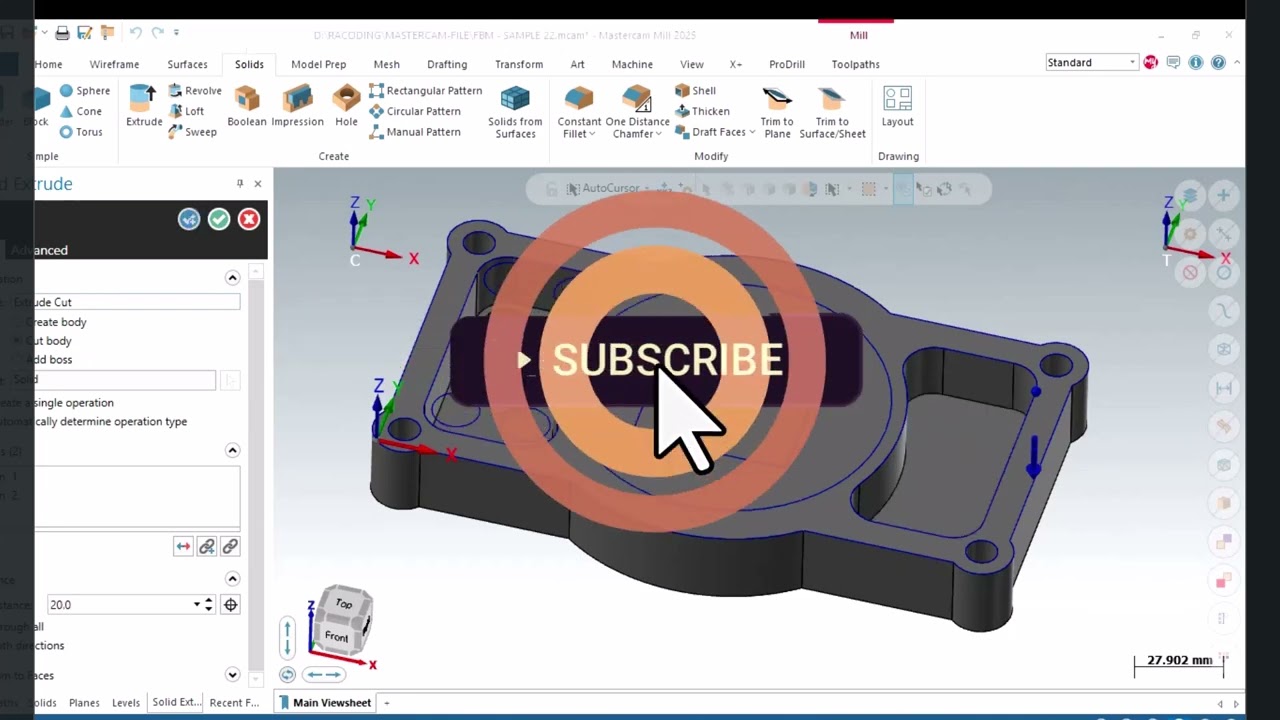Click Trim to Surface/Sheet
Screen dimensions: 1280x720
coord(832,112)
